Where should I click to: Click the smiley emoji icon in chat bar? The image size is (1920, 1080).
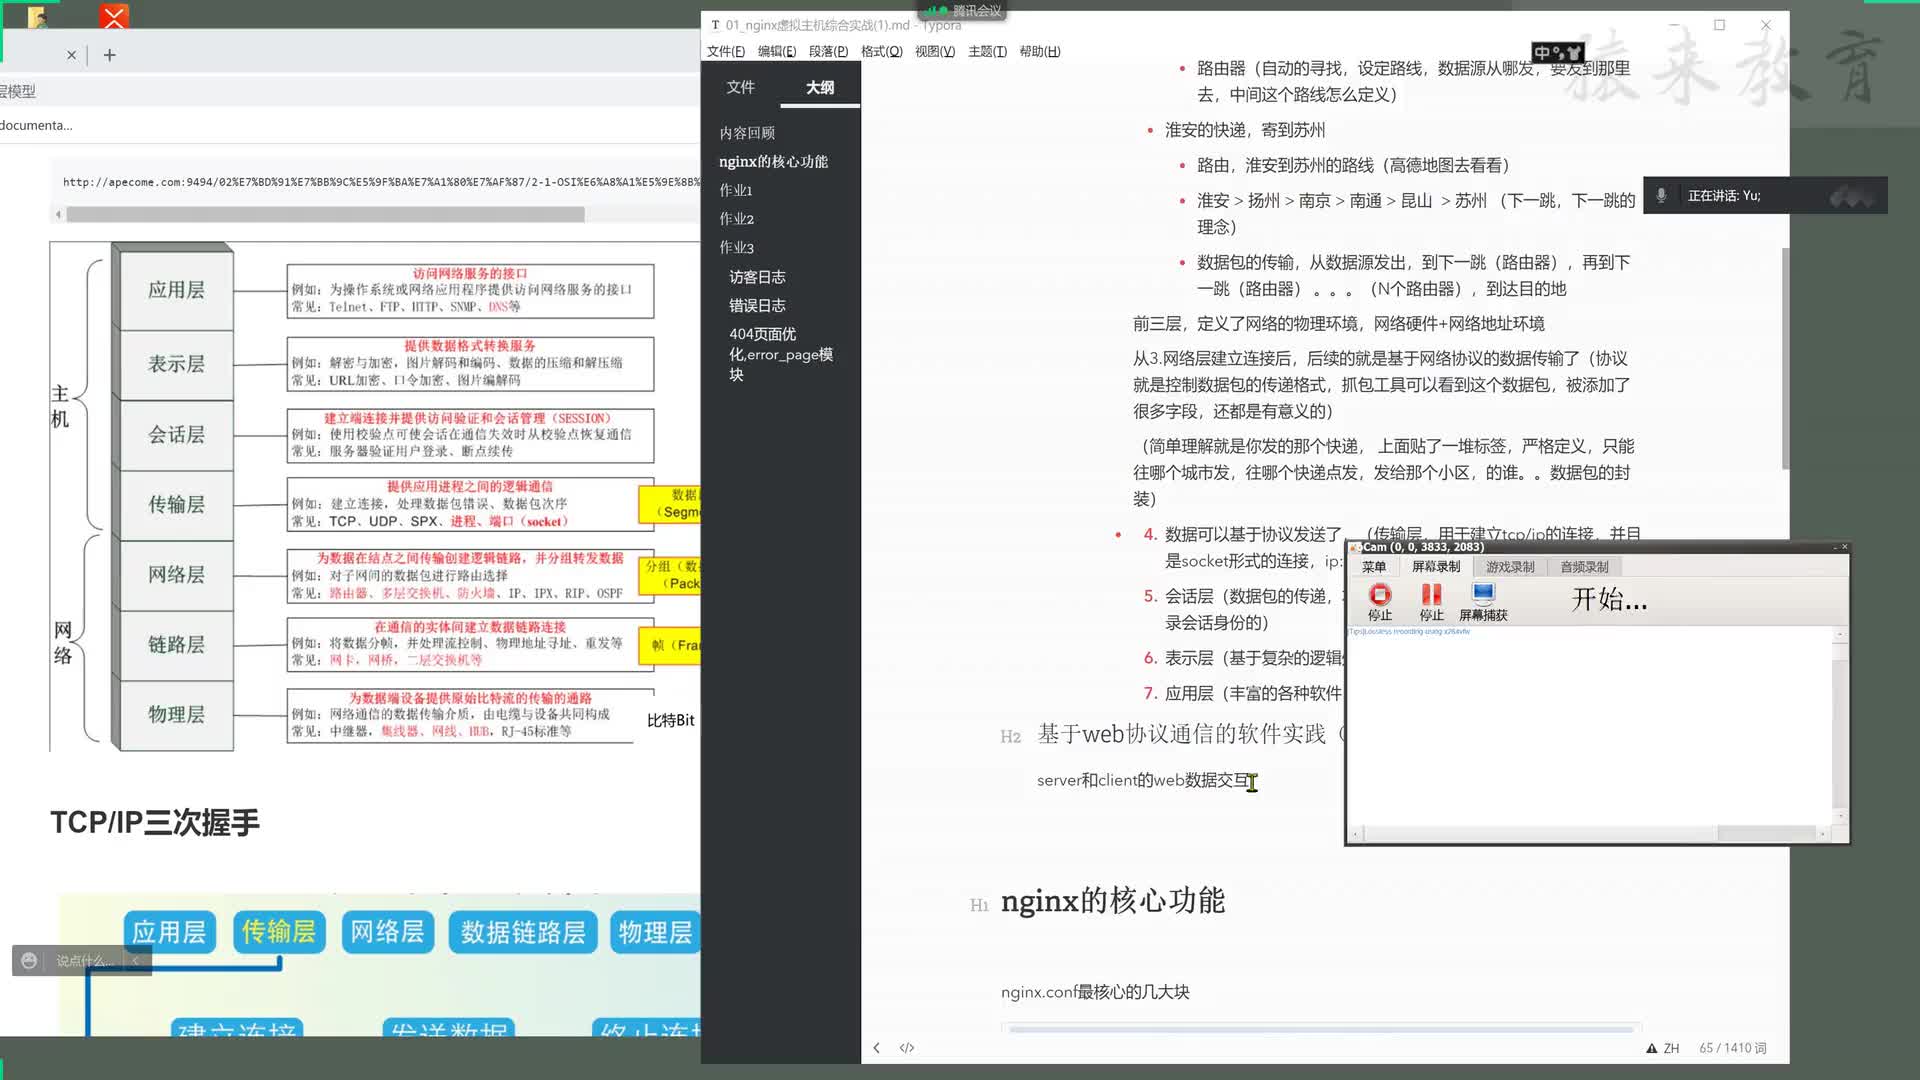click(29, 961)
